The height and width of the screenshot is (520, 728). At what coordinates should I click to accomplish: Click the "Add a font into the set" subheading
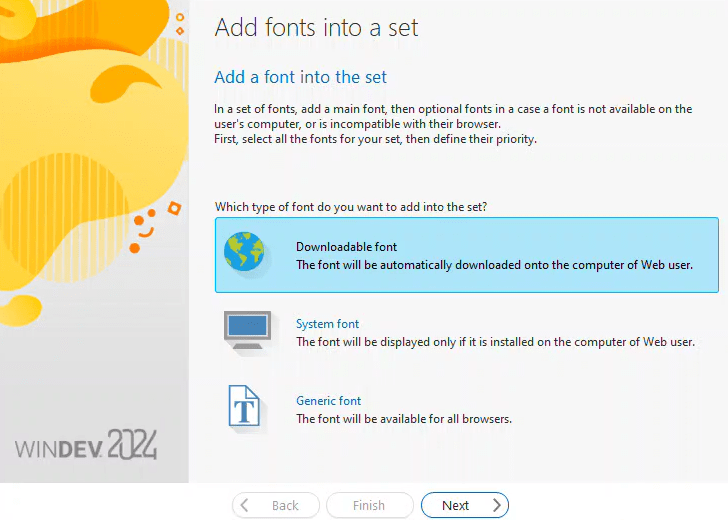pos(301,77)
